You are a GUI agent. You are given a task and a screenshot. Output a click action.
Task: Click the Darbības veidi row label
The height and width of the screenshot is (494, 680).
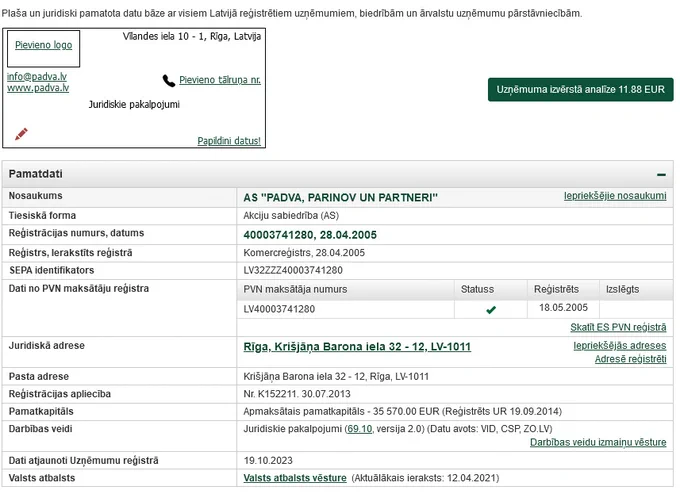pyautogui.click(x=40, y=429)
